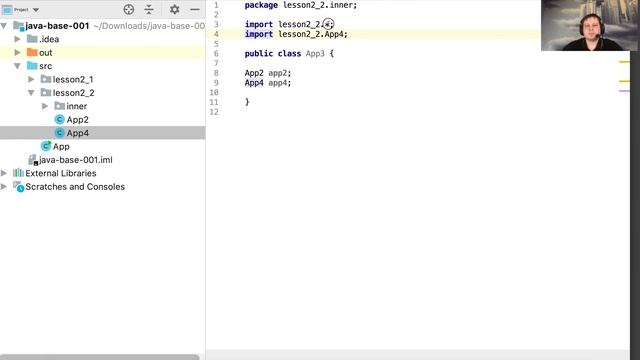Screen dimensions: 640x360
Task: Click the out folder icon
Action: pyautogui.click(x=32, y=52)
